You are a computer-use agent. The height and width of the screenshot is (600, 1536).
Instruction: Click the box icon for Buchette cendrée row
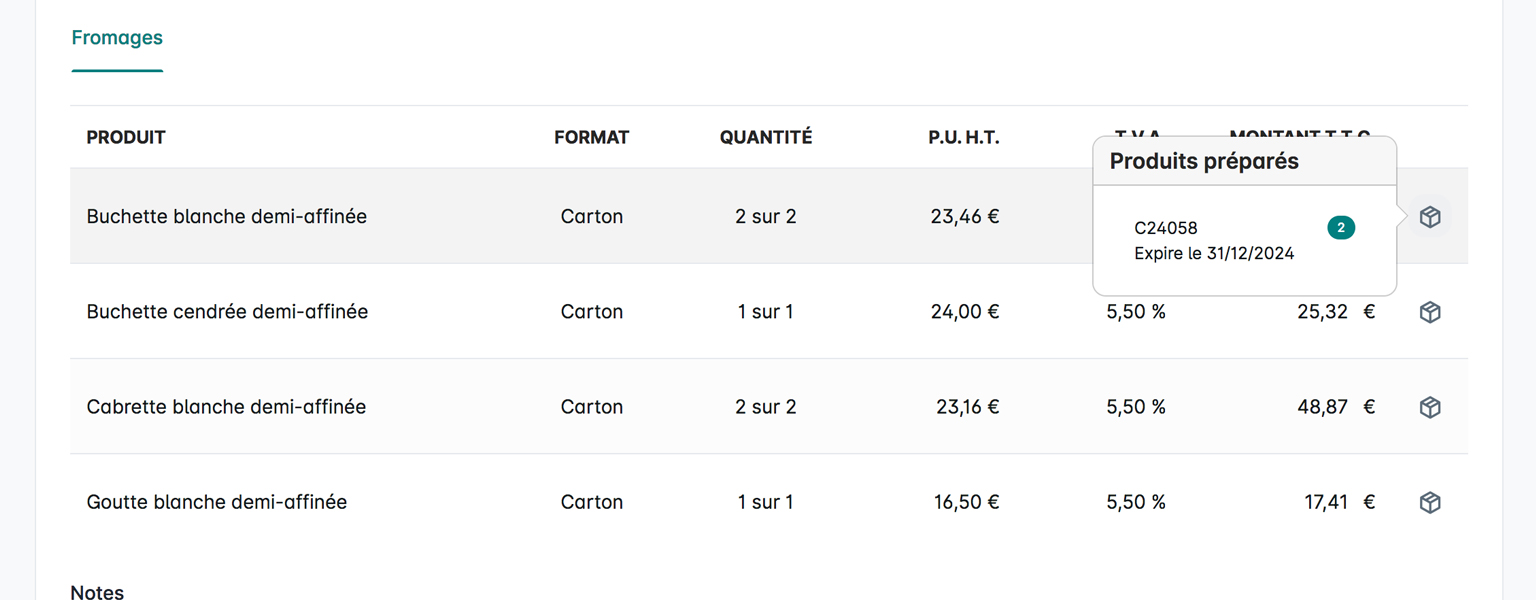pos(1430,312)
